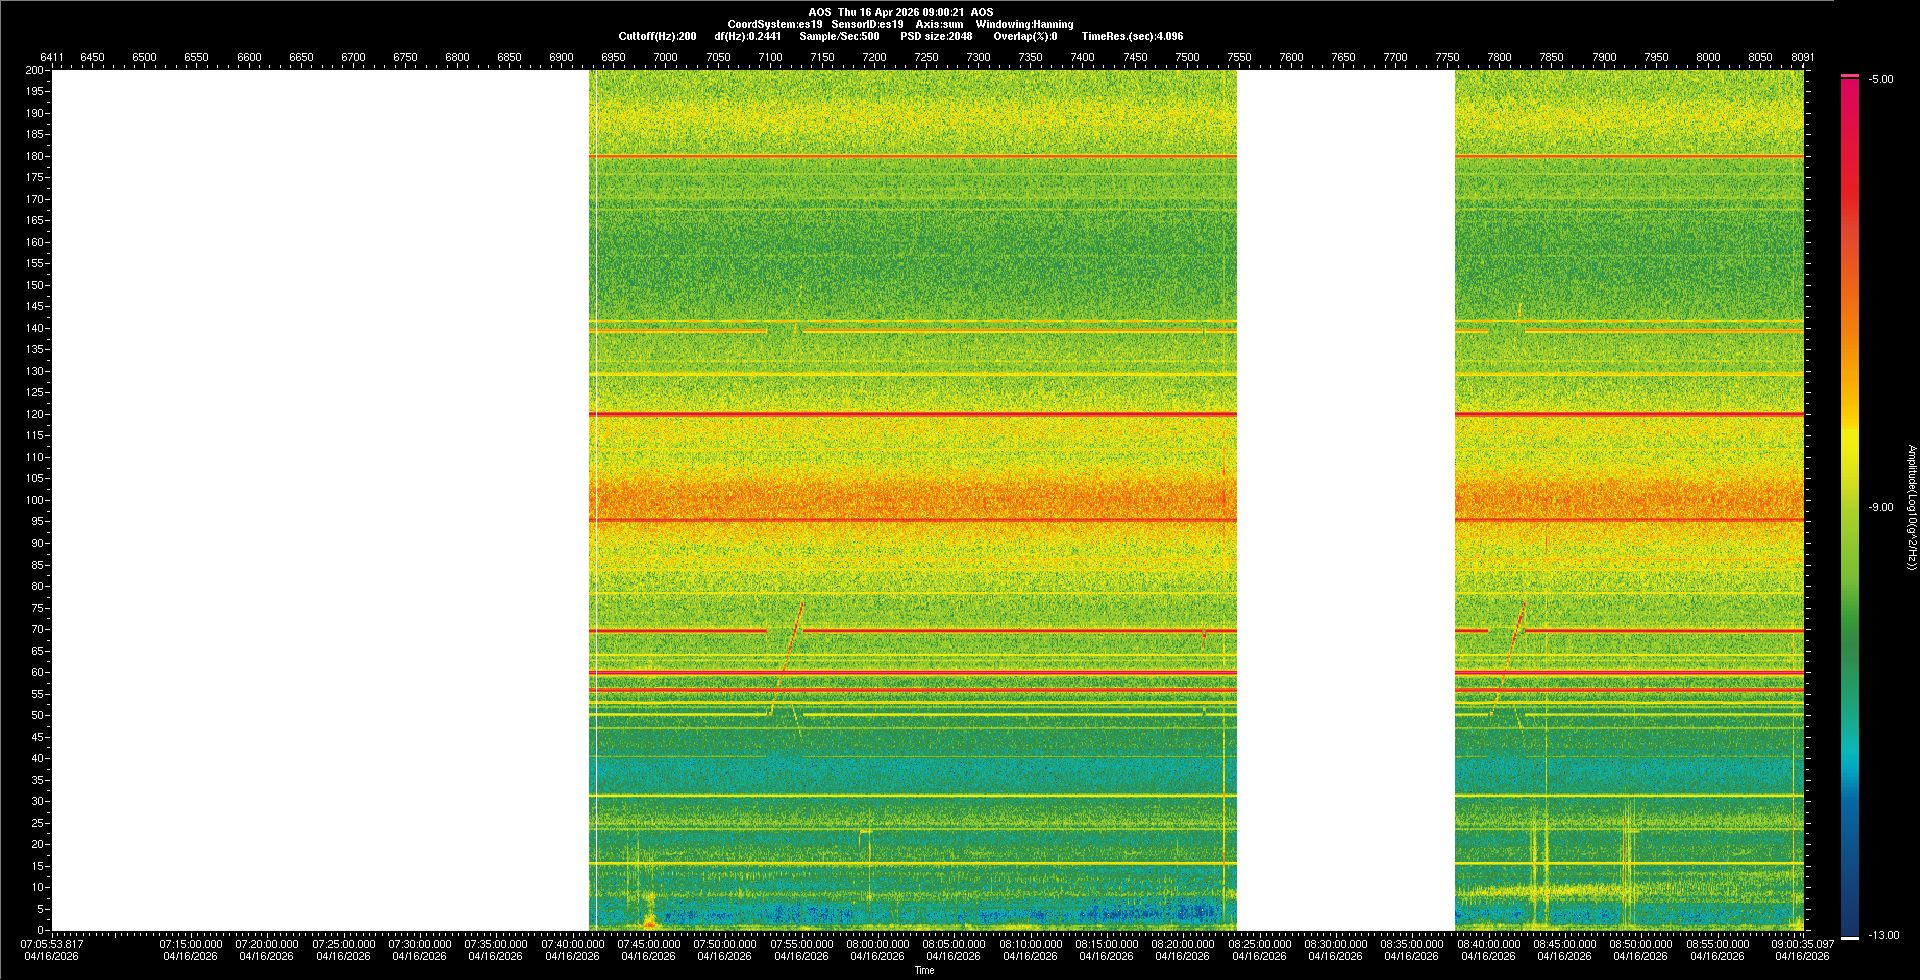Screen dimensions: 1920x980
Task: Select the SensorID:es19 header label
Action: coord(867,24)
